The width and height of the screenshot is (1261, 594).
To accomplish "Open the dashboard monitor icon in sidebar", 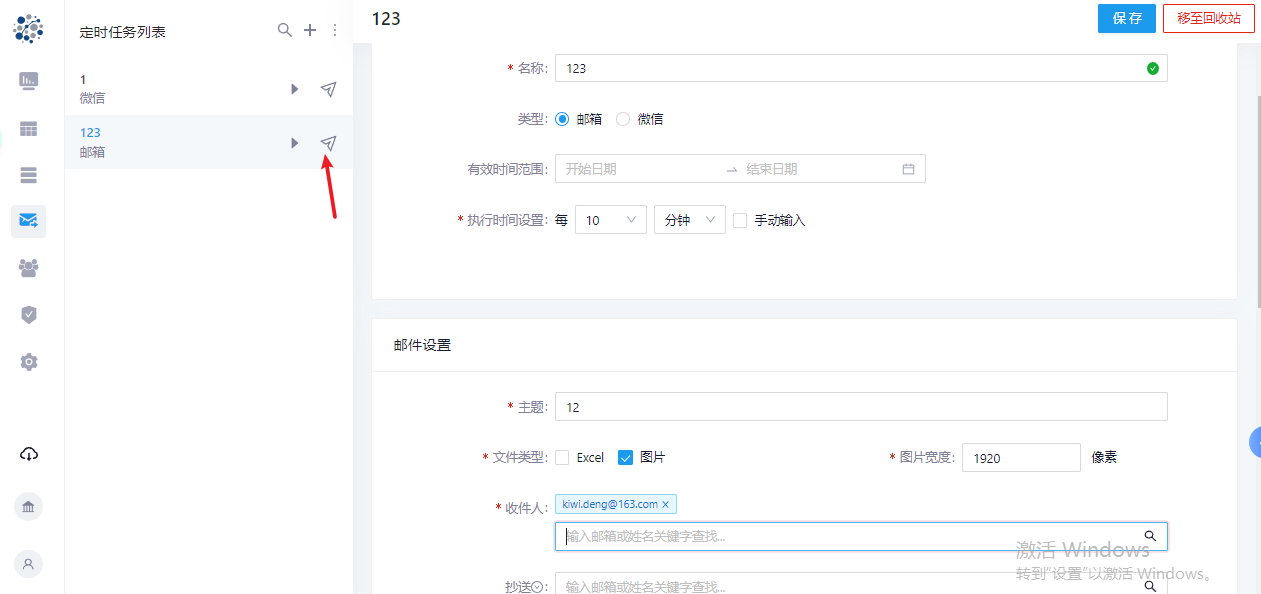I will pos(28,81).
